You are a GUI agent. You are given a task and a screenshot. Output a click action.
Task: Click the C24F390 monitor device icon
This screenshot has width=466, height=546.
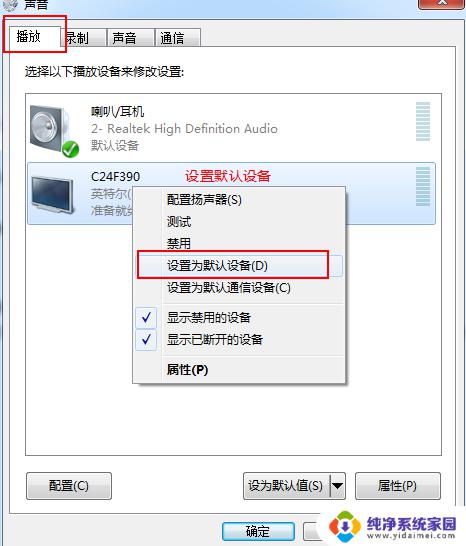53,194
